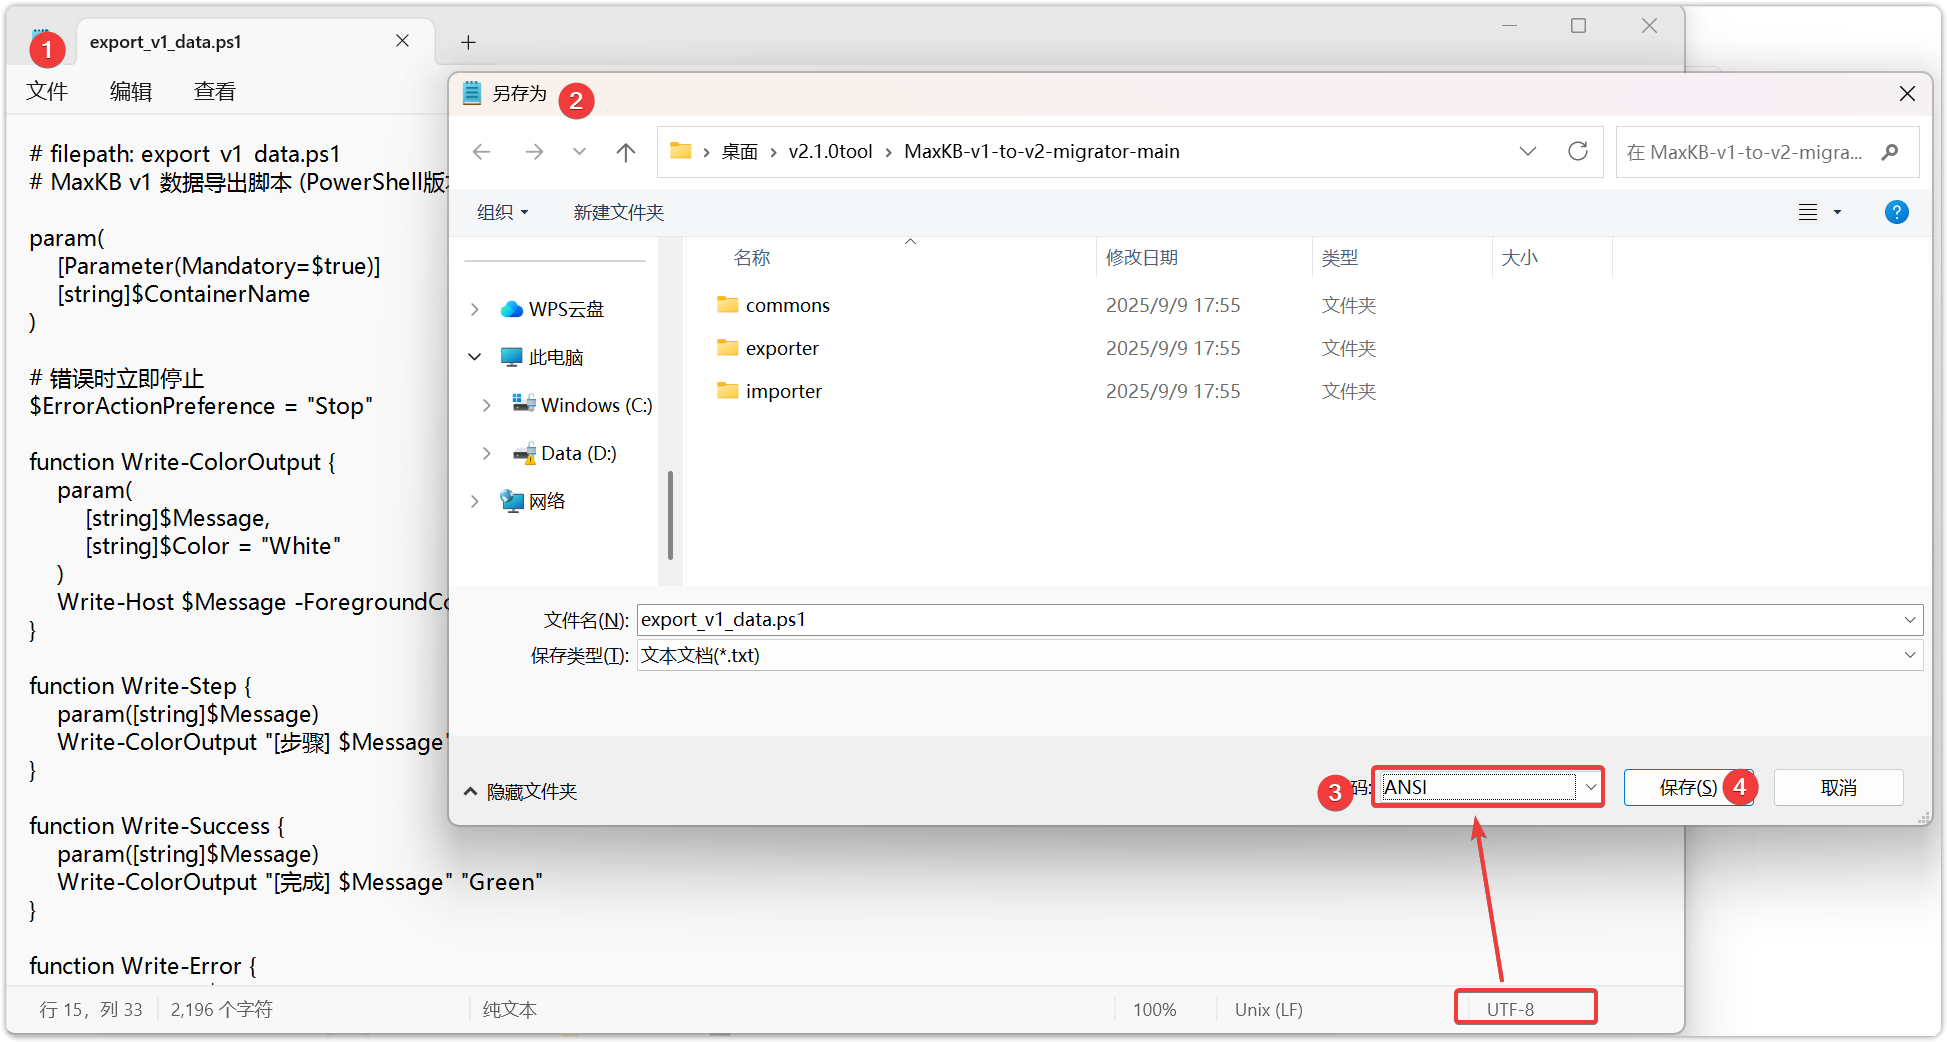This screenshot has width=1947, height=1042.
Task: Expand the WPS云盘 tree node
Action: click(x=475, y=309)
